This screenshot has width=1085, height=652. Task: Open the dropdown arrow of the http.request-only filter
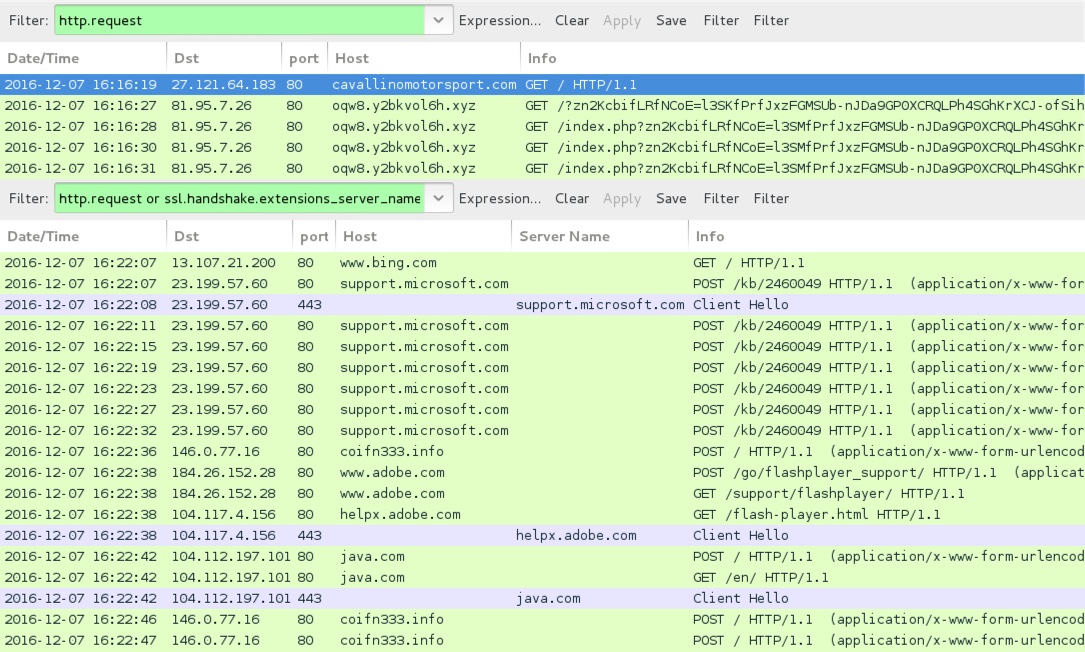(439, 20)
